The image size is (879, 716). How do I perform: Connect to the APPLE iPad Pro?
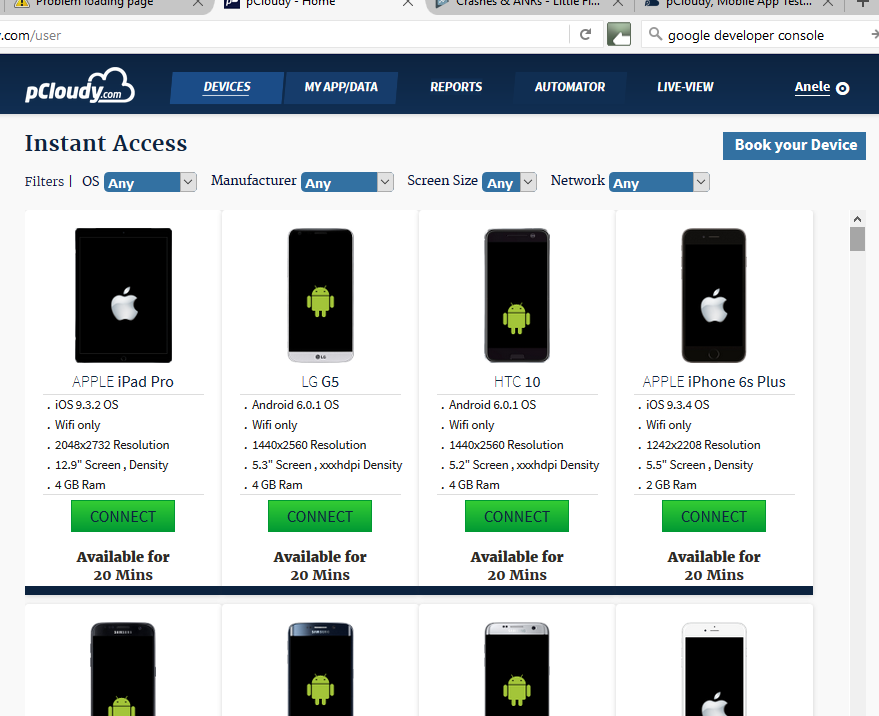pos(123,516)
